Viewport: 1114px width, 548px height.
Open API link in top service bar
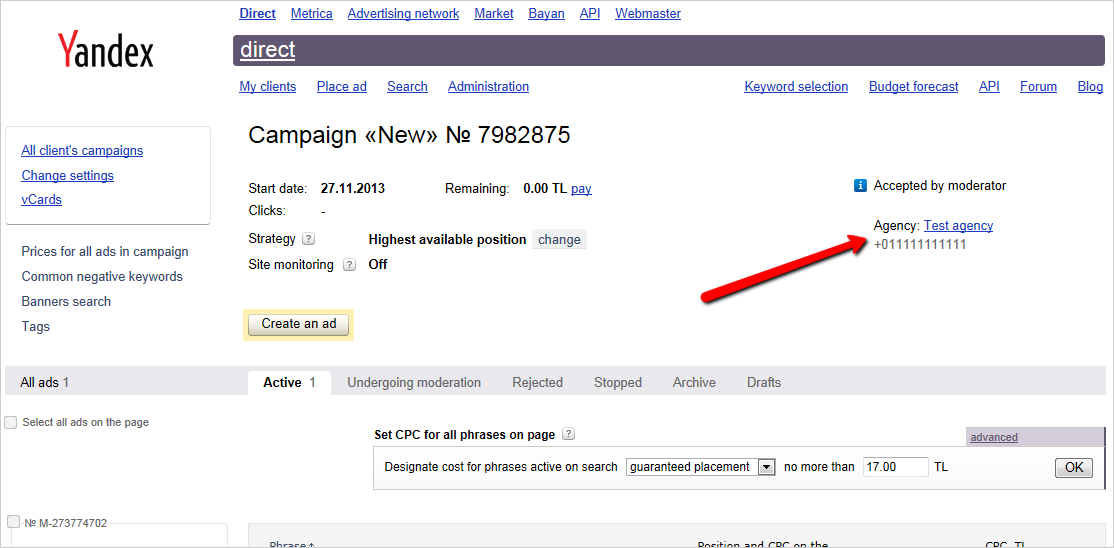click(x=590, y=14)
